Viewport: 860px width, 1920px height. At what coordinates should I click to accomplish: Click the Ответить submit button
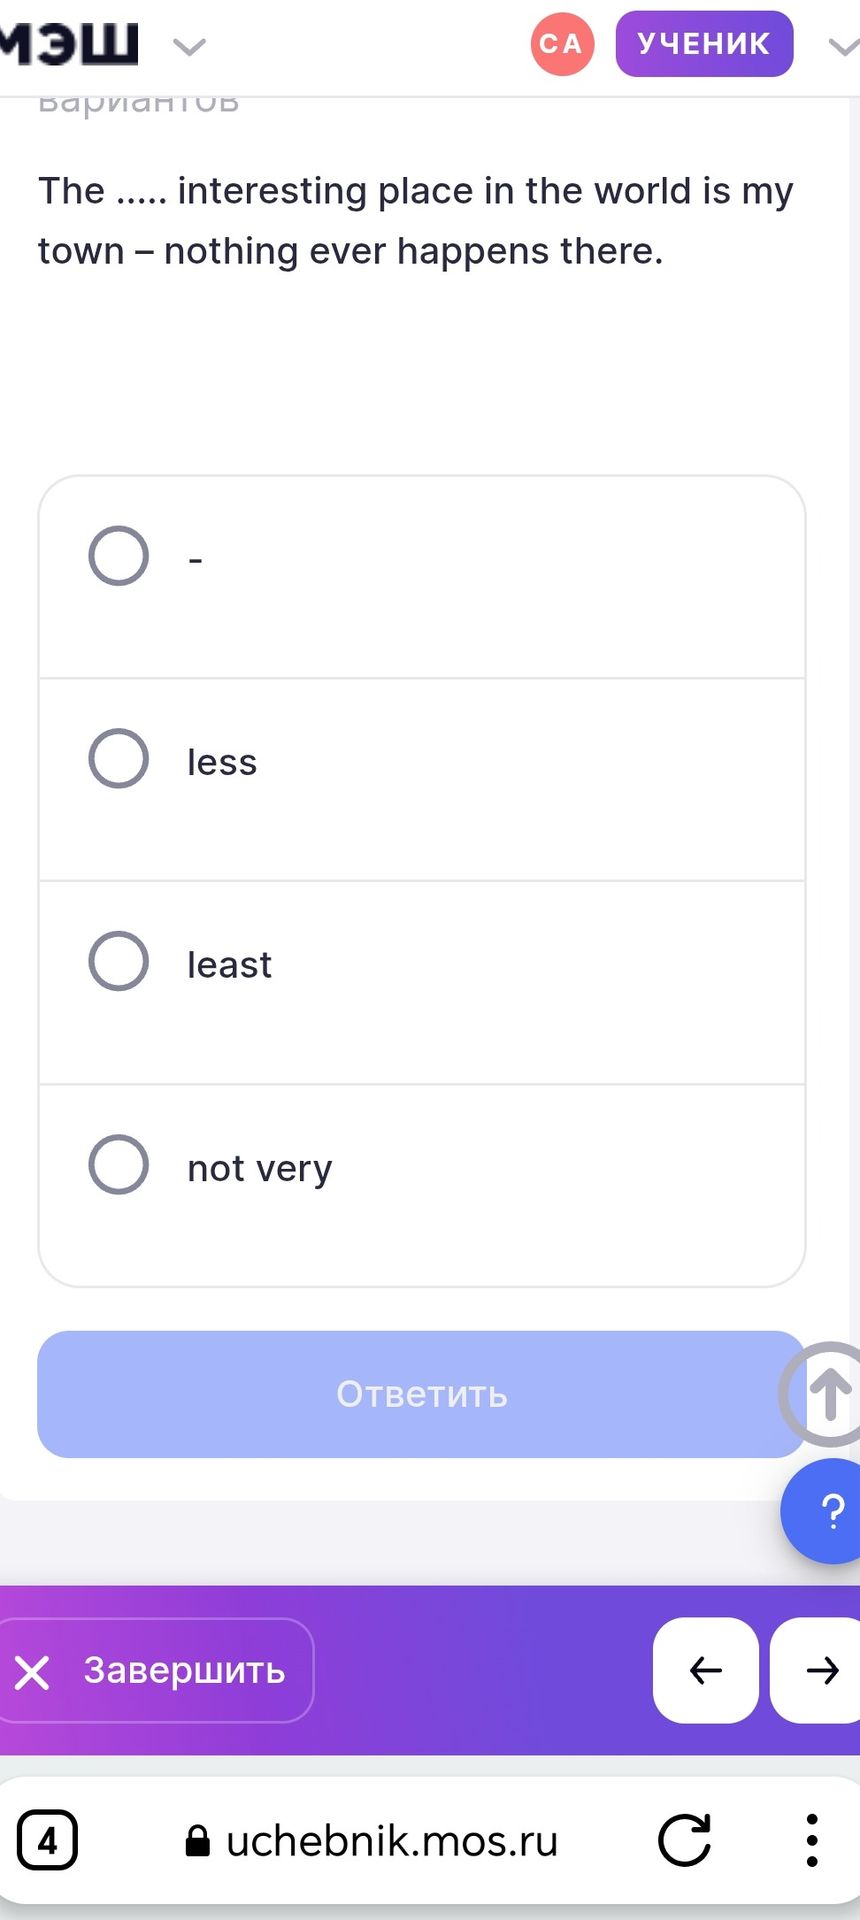[421, 1394]
